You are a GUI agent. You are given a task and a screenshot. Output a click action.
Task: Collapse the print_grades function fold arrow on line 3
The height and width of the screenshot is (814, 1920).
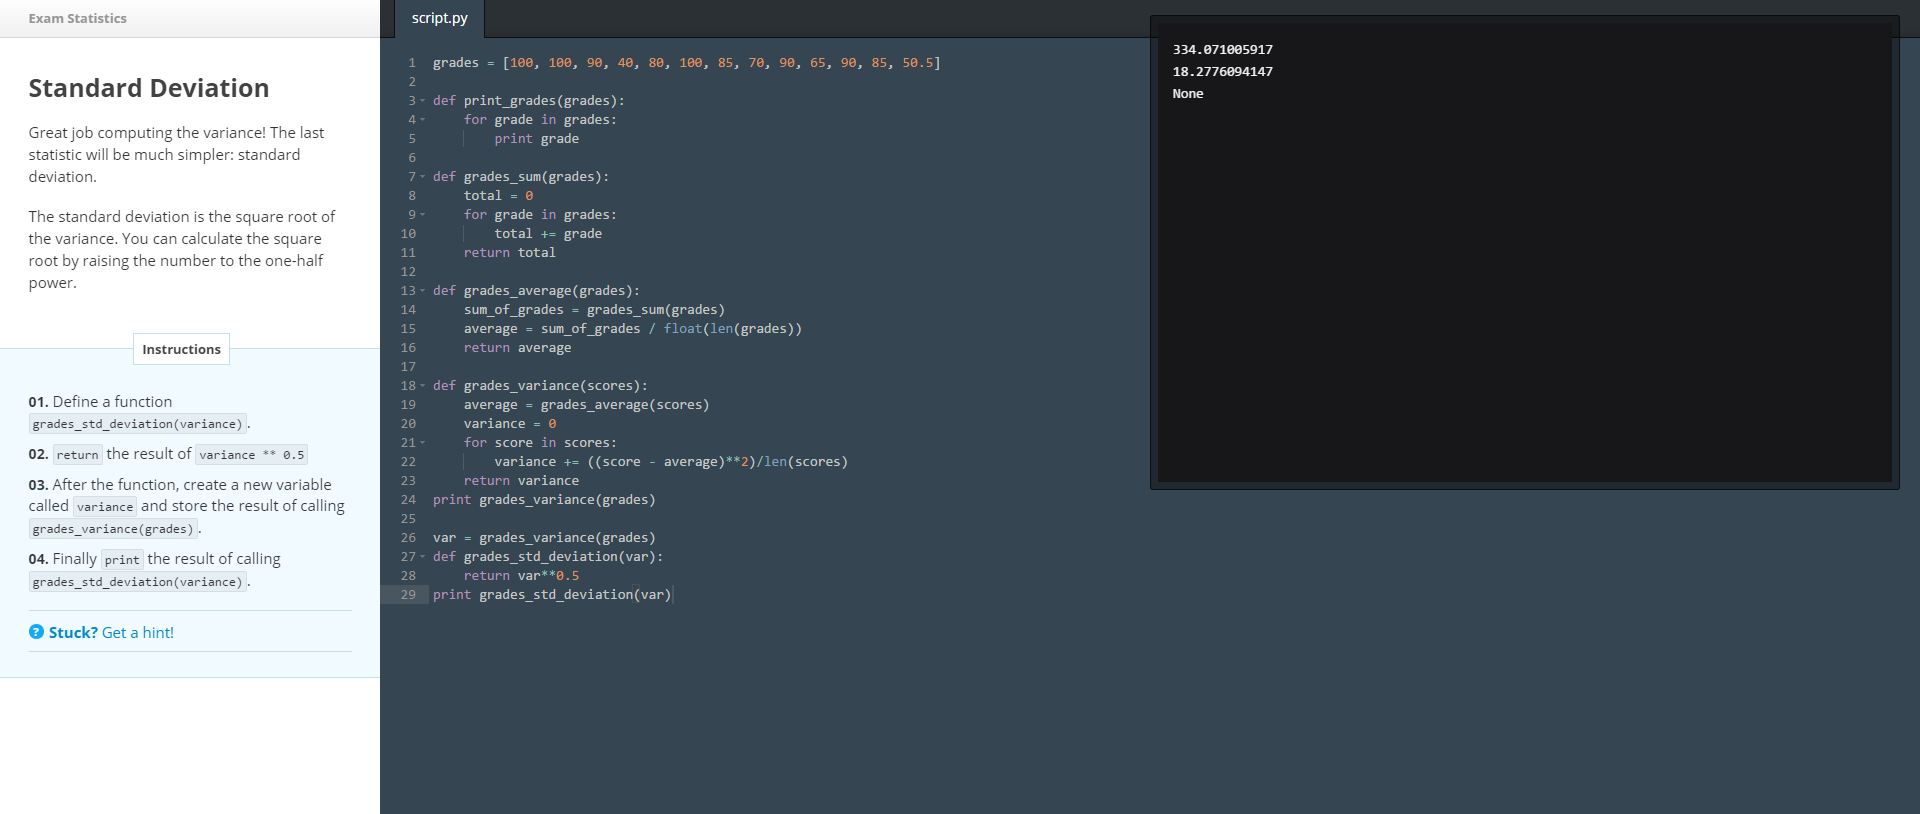coord(422,101)
